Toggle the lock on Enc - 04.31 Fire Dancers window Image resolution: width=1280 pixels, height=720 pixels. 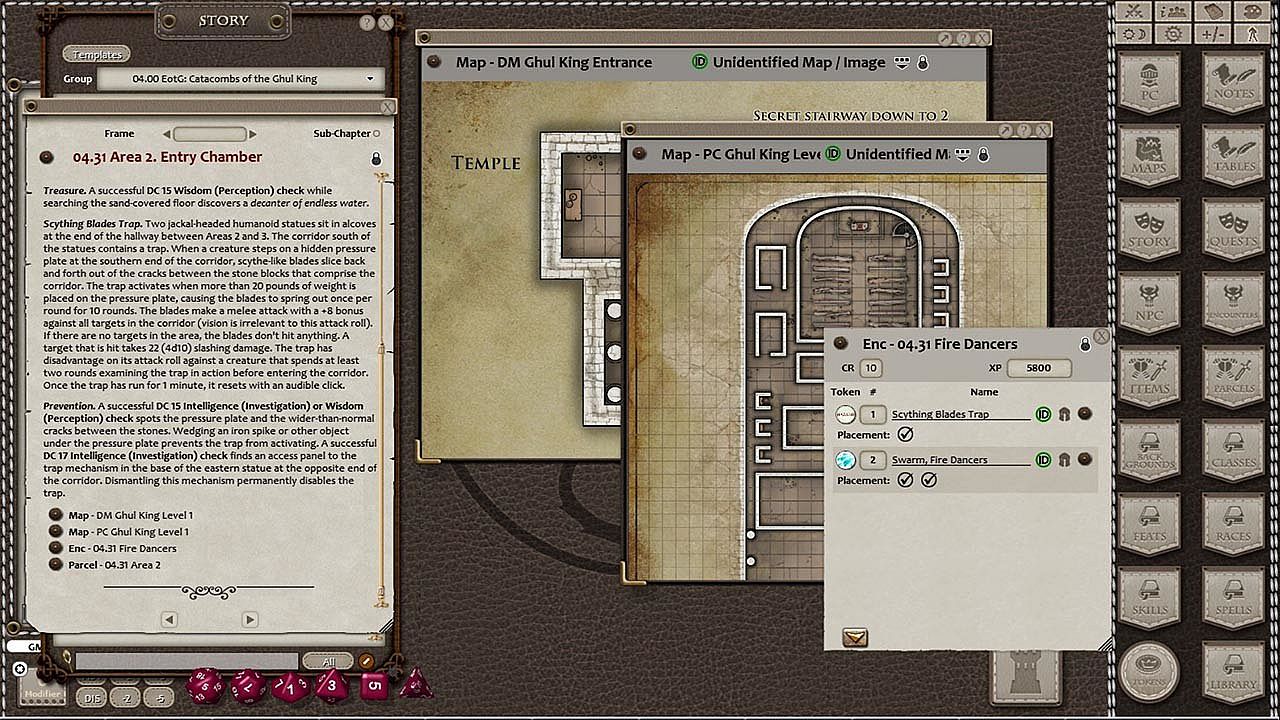coord(1085,345)
